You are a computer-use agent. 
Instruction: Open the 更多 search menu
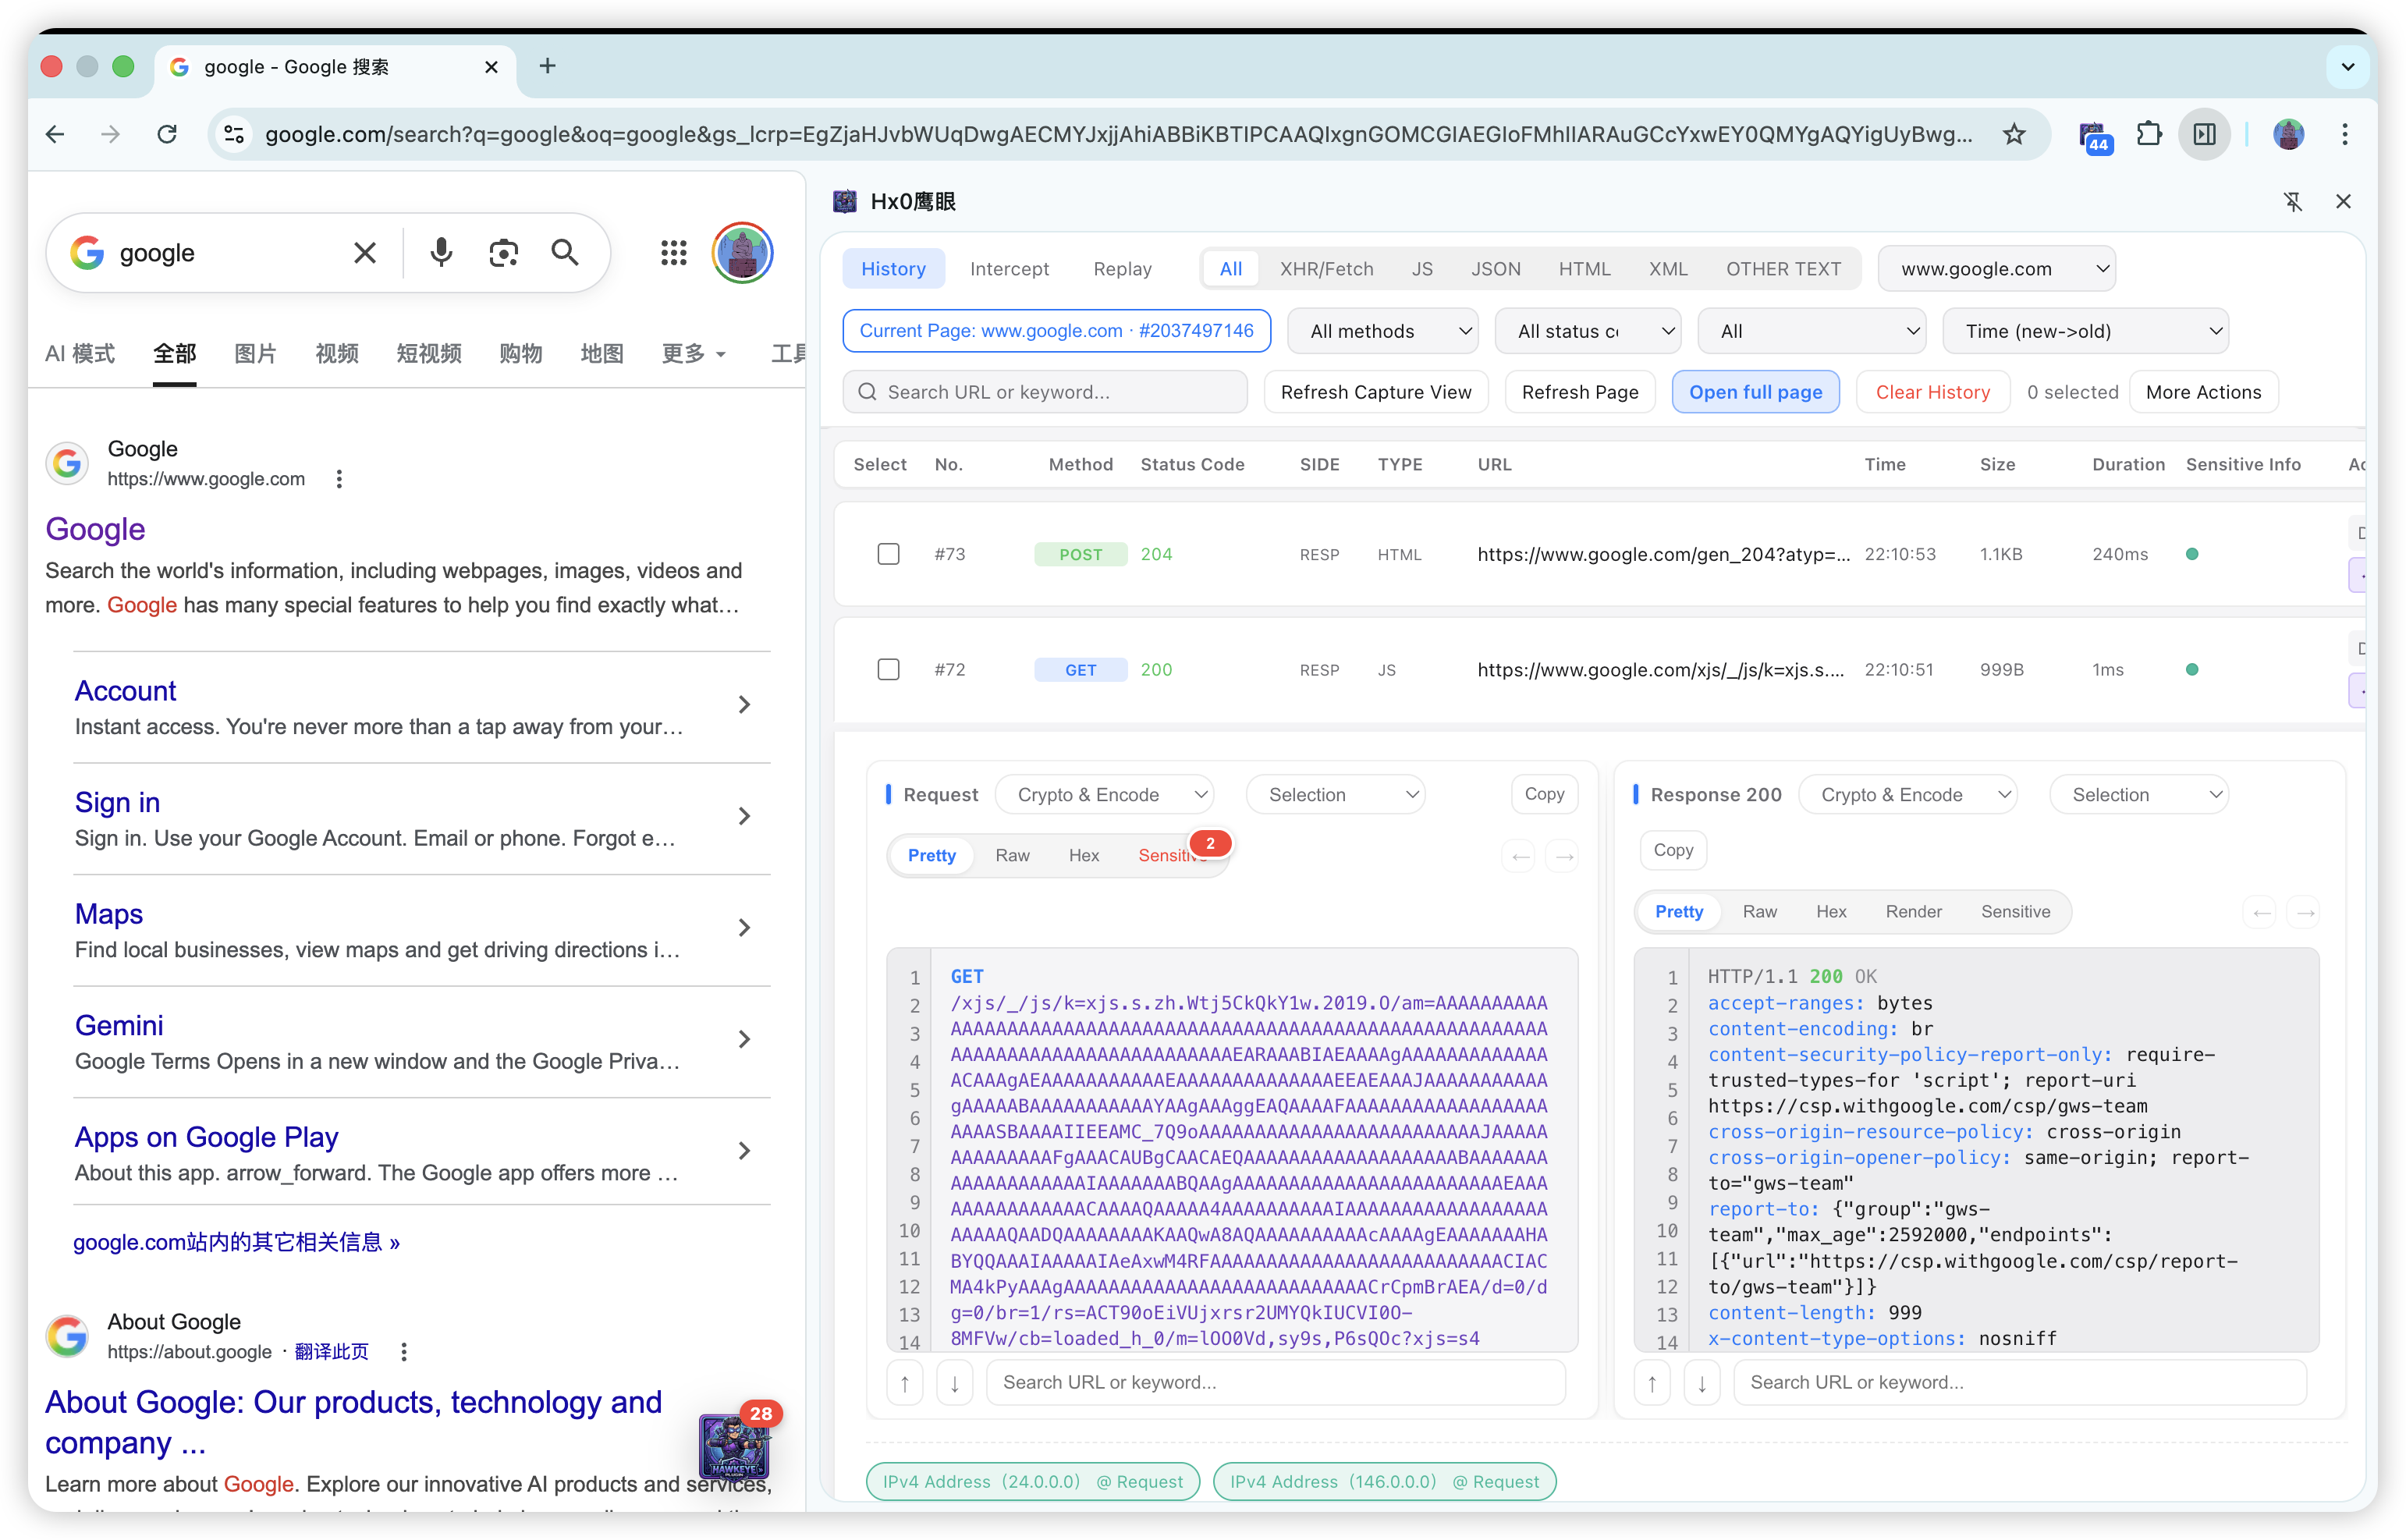coord(693,353)
